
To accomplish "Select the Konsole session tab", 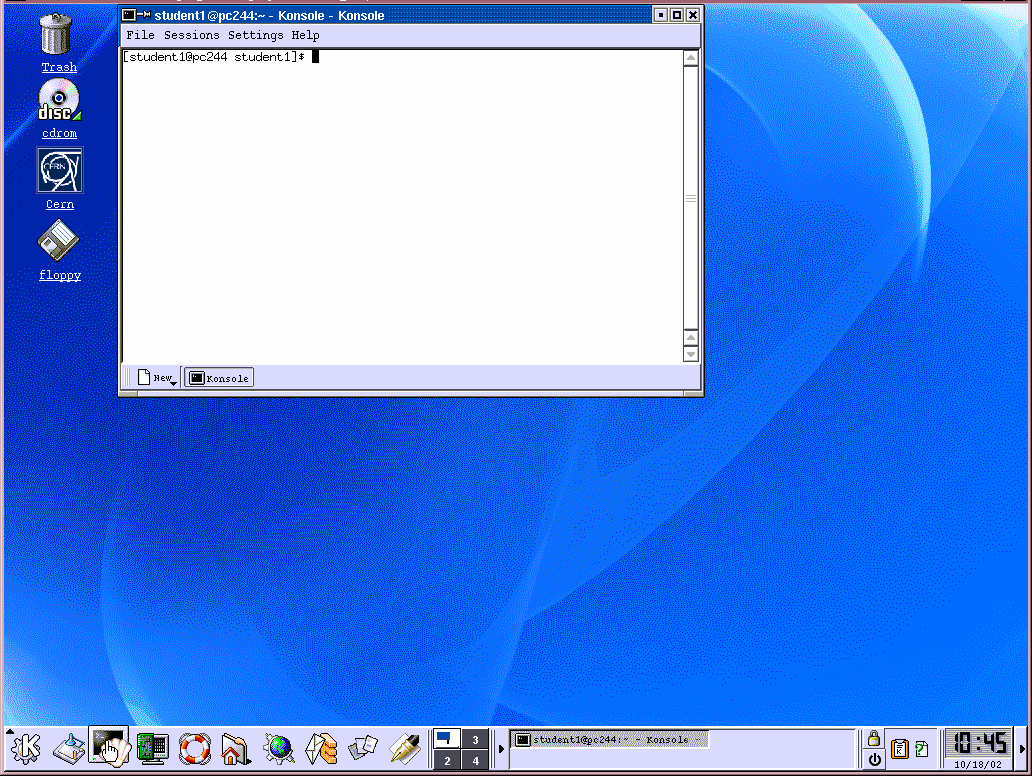I will tap(219, 378).
